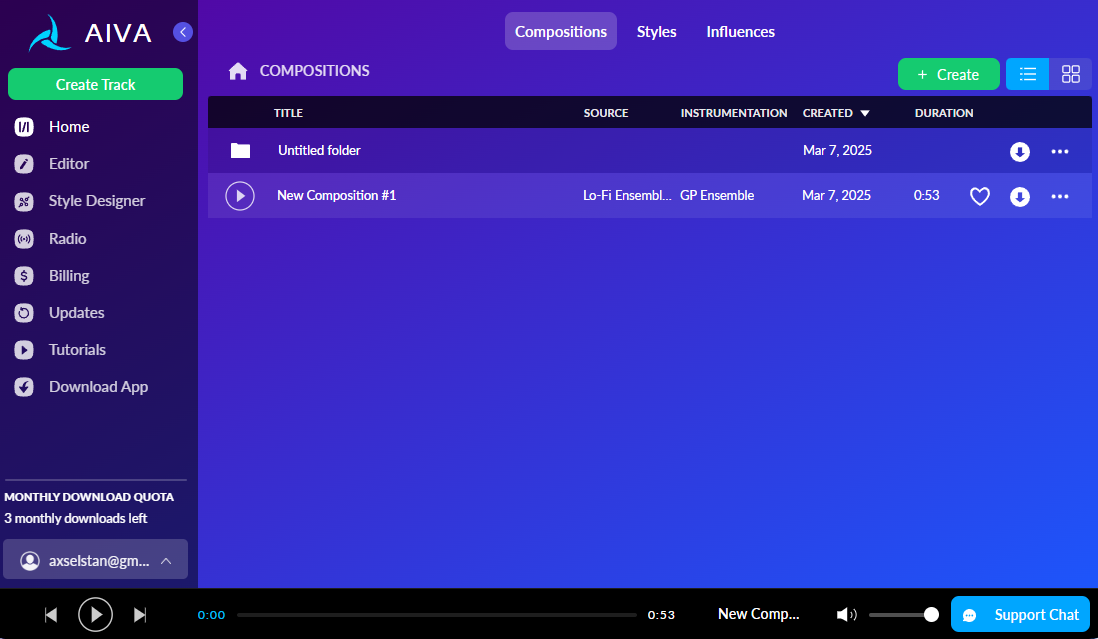The height and width of the screenshot is (639, 1098).
Task: Open more options for New Composition #1
Action: pyautogui.click(x=1060, y=197)
